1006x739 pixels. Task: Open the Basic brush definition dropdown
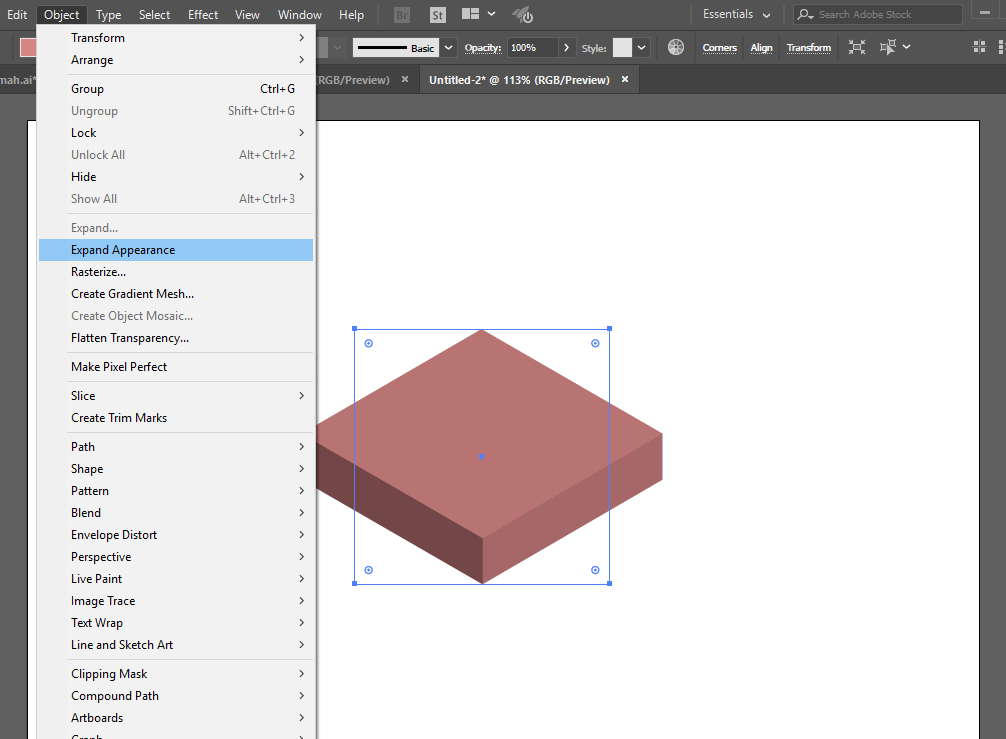[x=448, y=47]
